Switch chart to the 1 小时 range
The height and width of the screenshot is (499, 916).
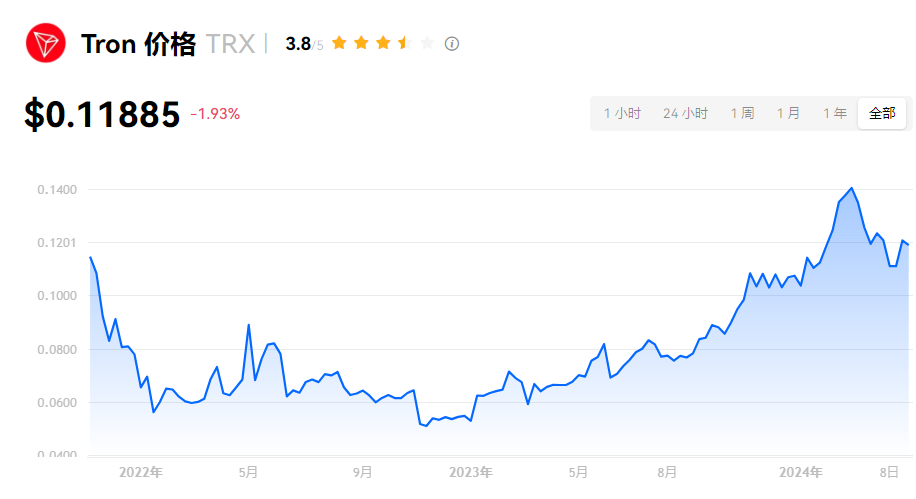point(622,114)
